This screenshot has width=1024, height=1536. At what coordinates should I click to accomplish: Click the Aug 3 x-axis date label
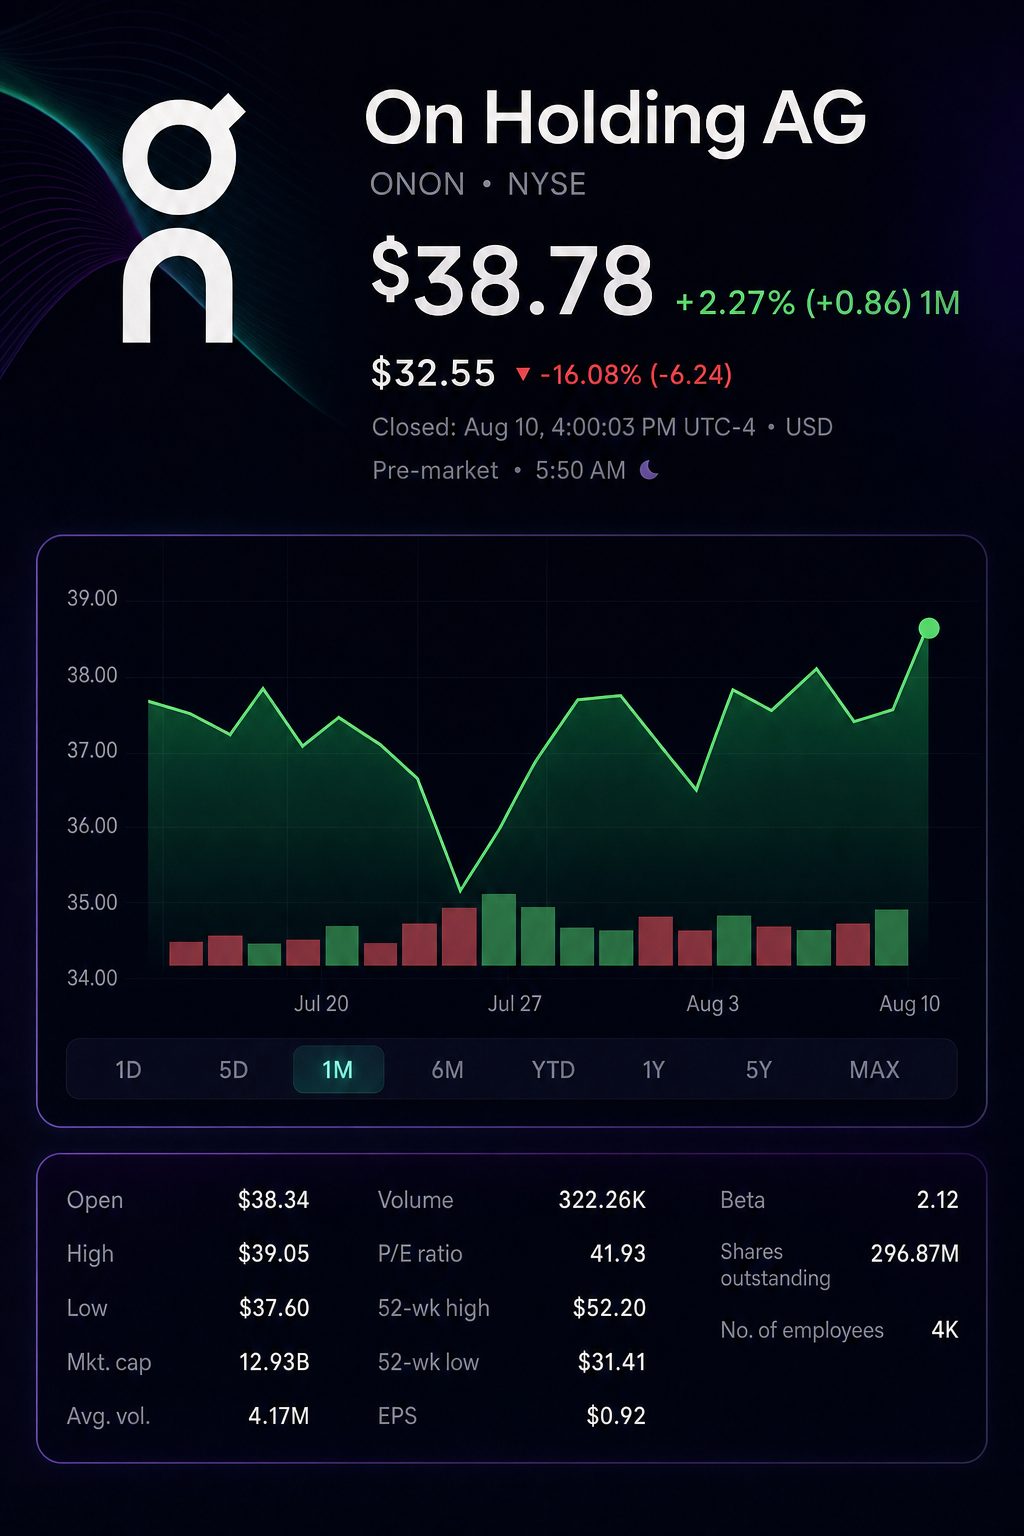point(712,1004)
